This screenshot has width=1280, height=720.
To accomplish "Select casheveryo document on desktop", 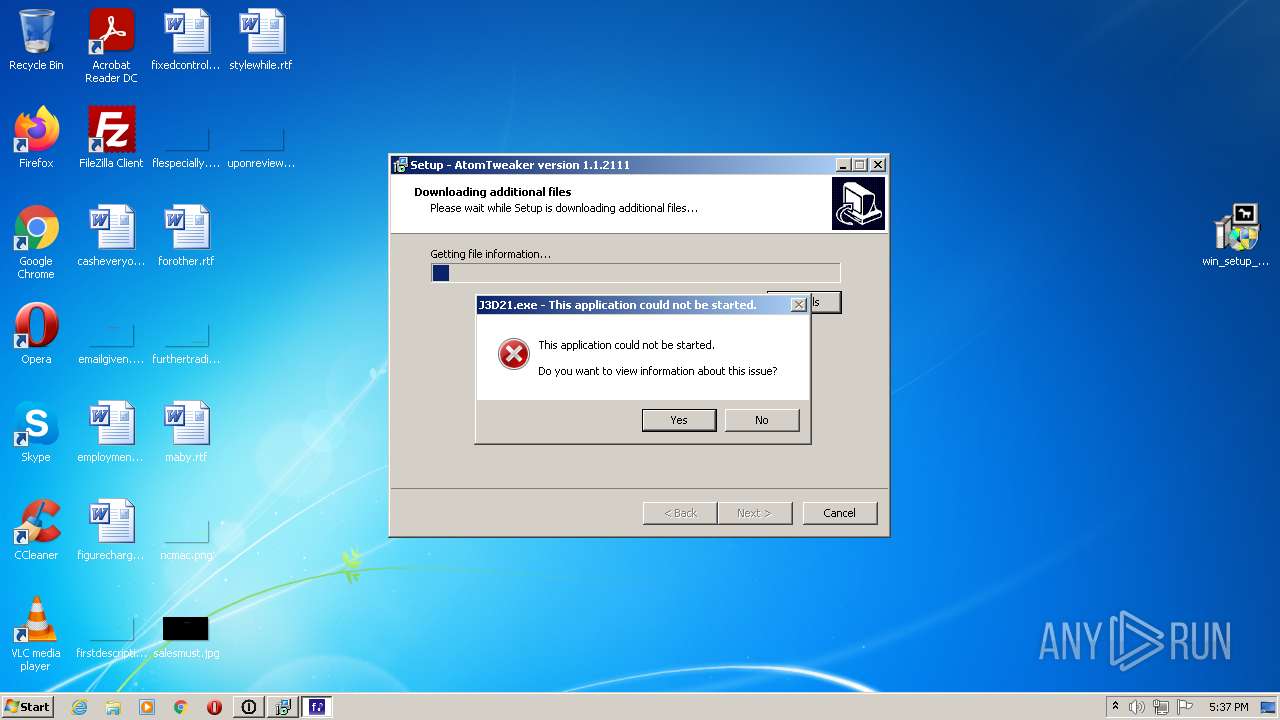I will (111, 236).
